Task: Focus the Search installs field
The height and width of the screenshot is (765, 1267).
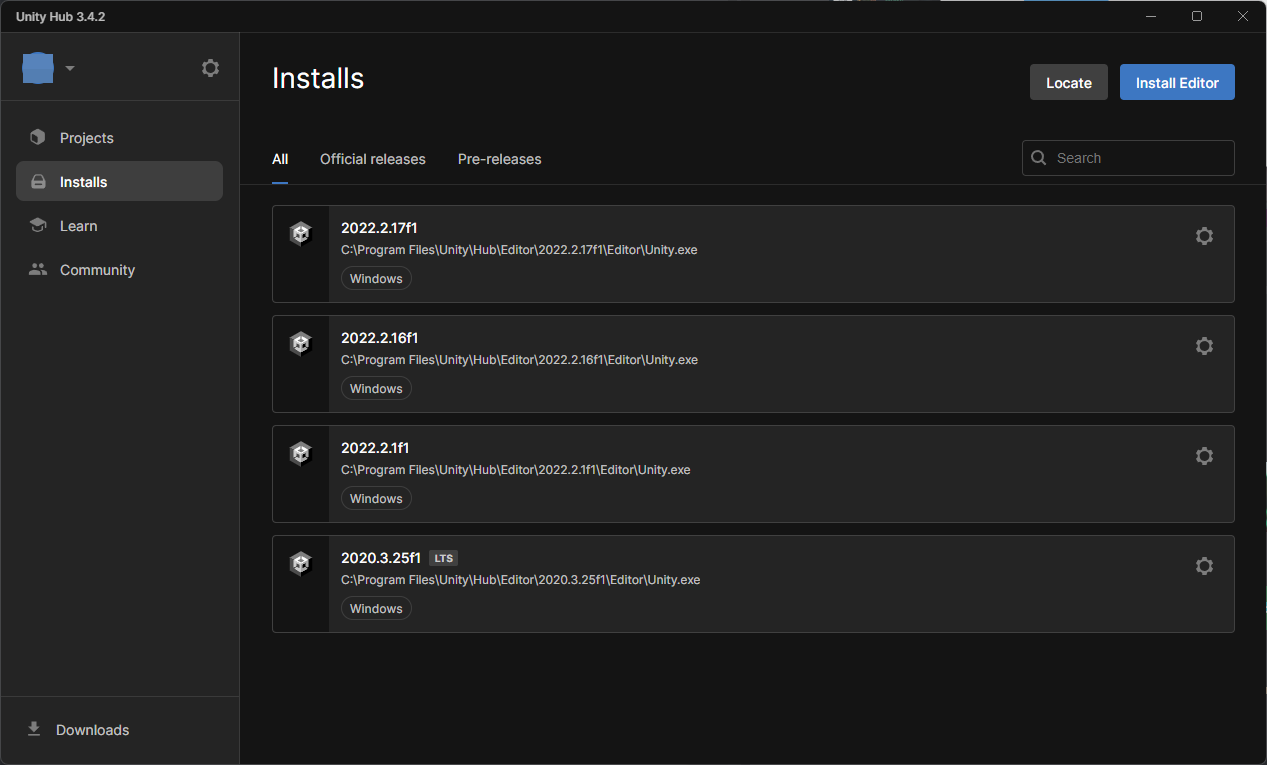Action: click(1140, 158)
